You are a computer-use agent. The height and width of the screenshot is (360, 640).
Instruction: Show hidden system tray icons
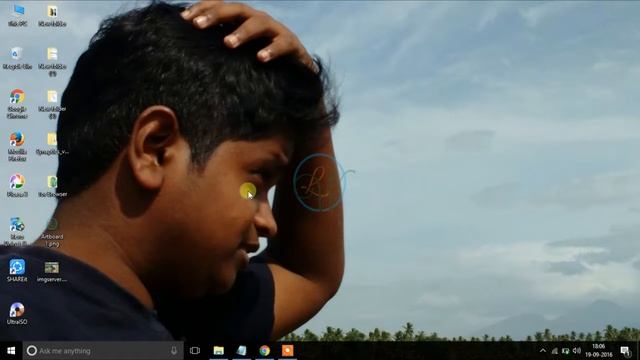click(x=542, y=351)
